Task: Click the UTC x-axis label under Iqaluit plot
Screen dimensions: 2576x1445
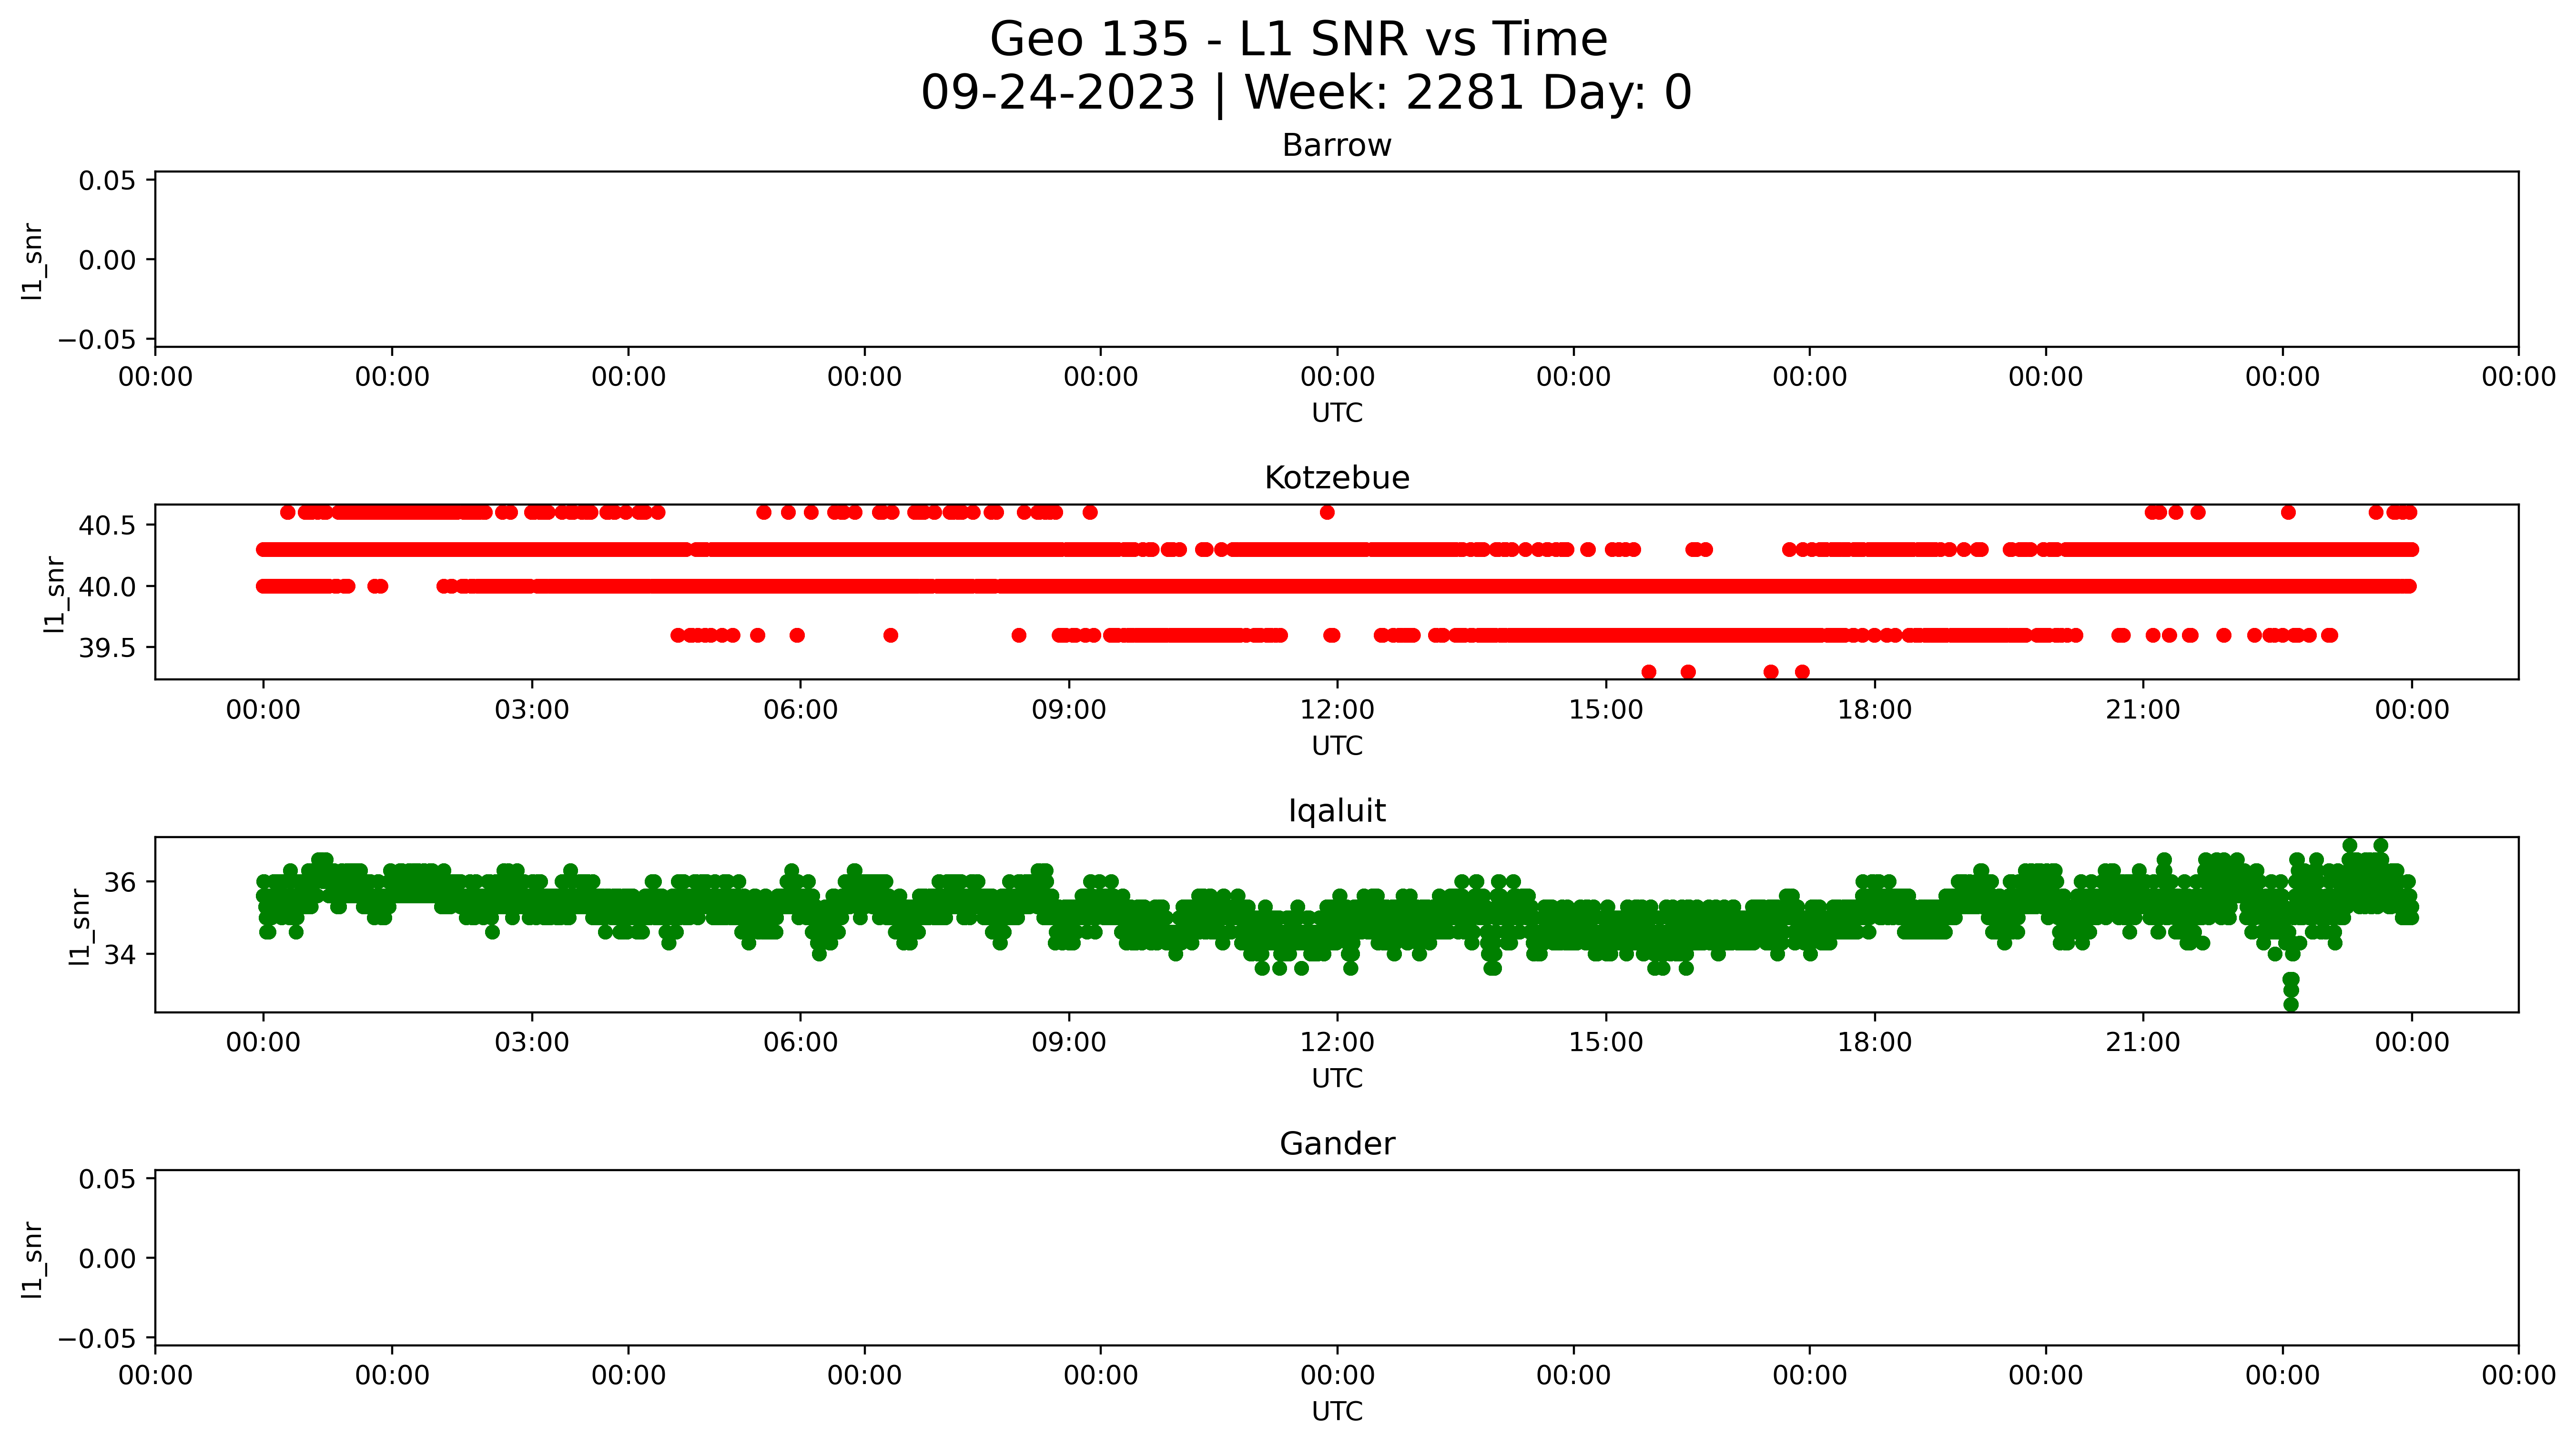Action: pyautogui.click(x=1337, y=1078)
